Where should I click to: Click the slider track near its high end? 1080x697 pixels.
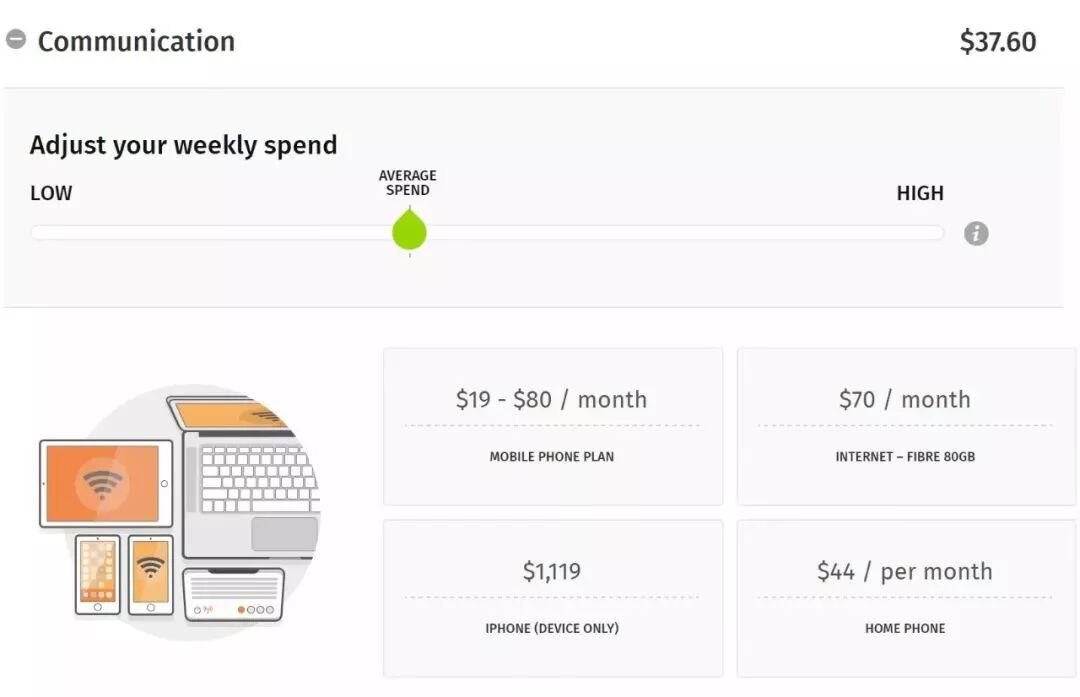(900, 233)
